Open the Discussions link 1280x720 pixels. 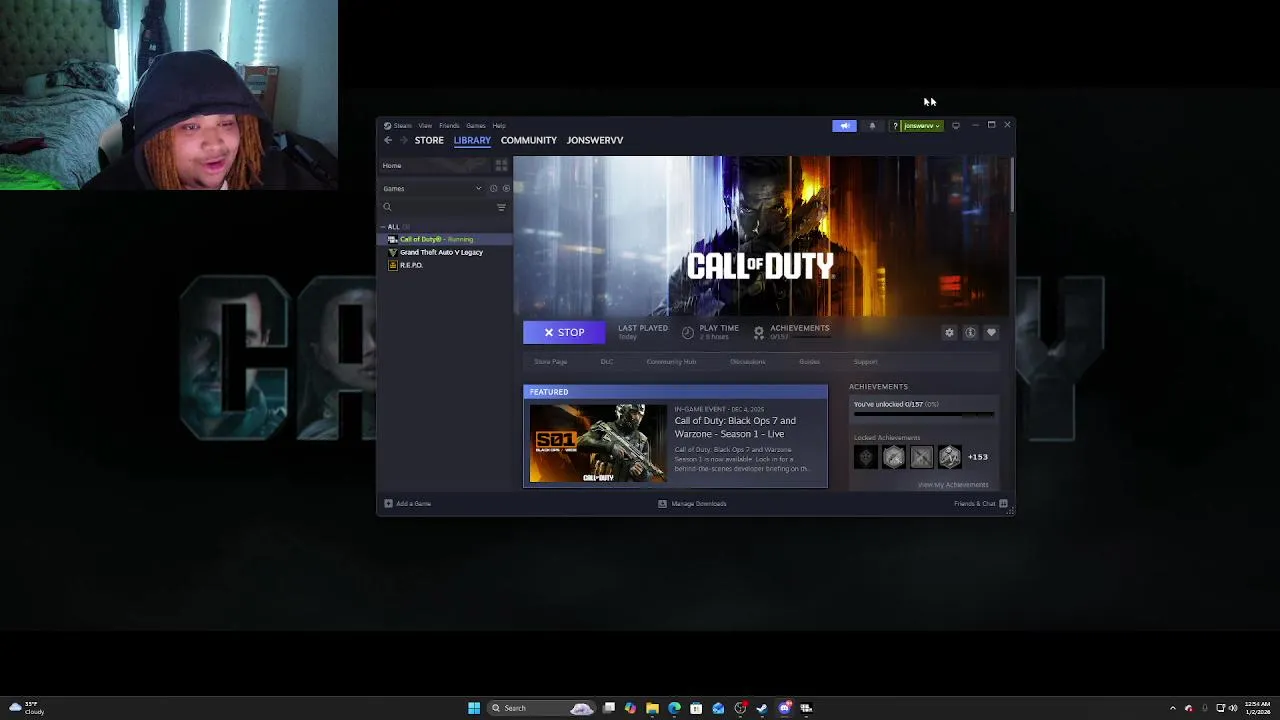pos(747,362)
